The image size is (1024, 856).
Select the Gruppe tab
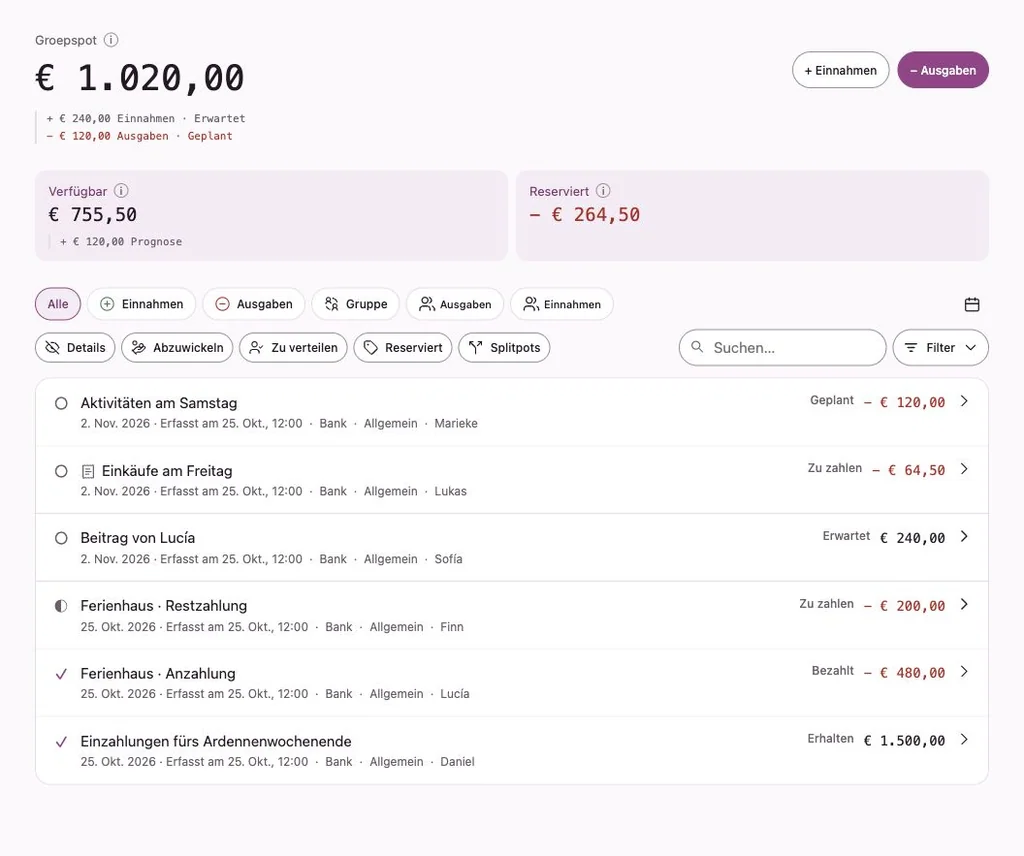click(x=355, y=304)
